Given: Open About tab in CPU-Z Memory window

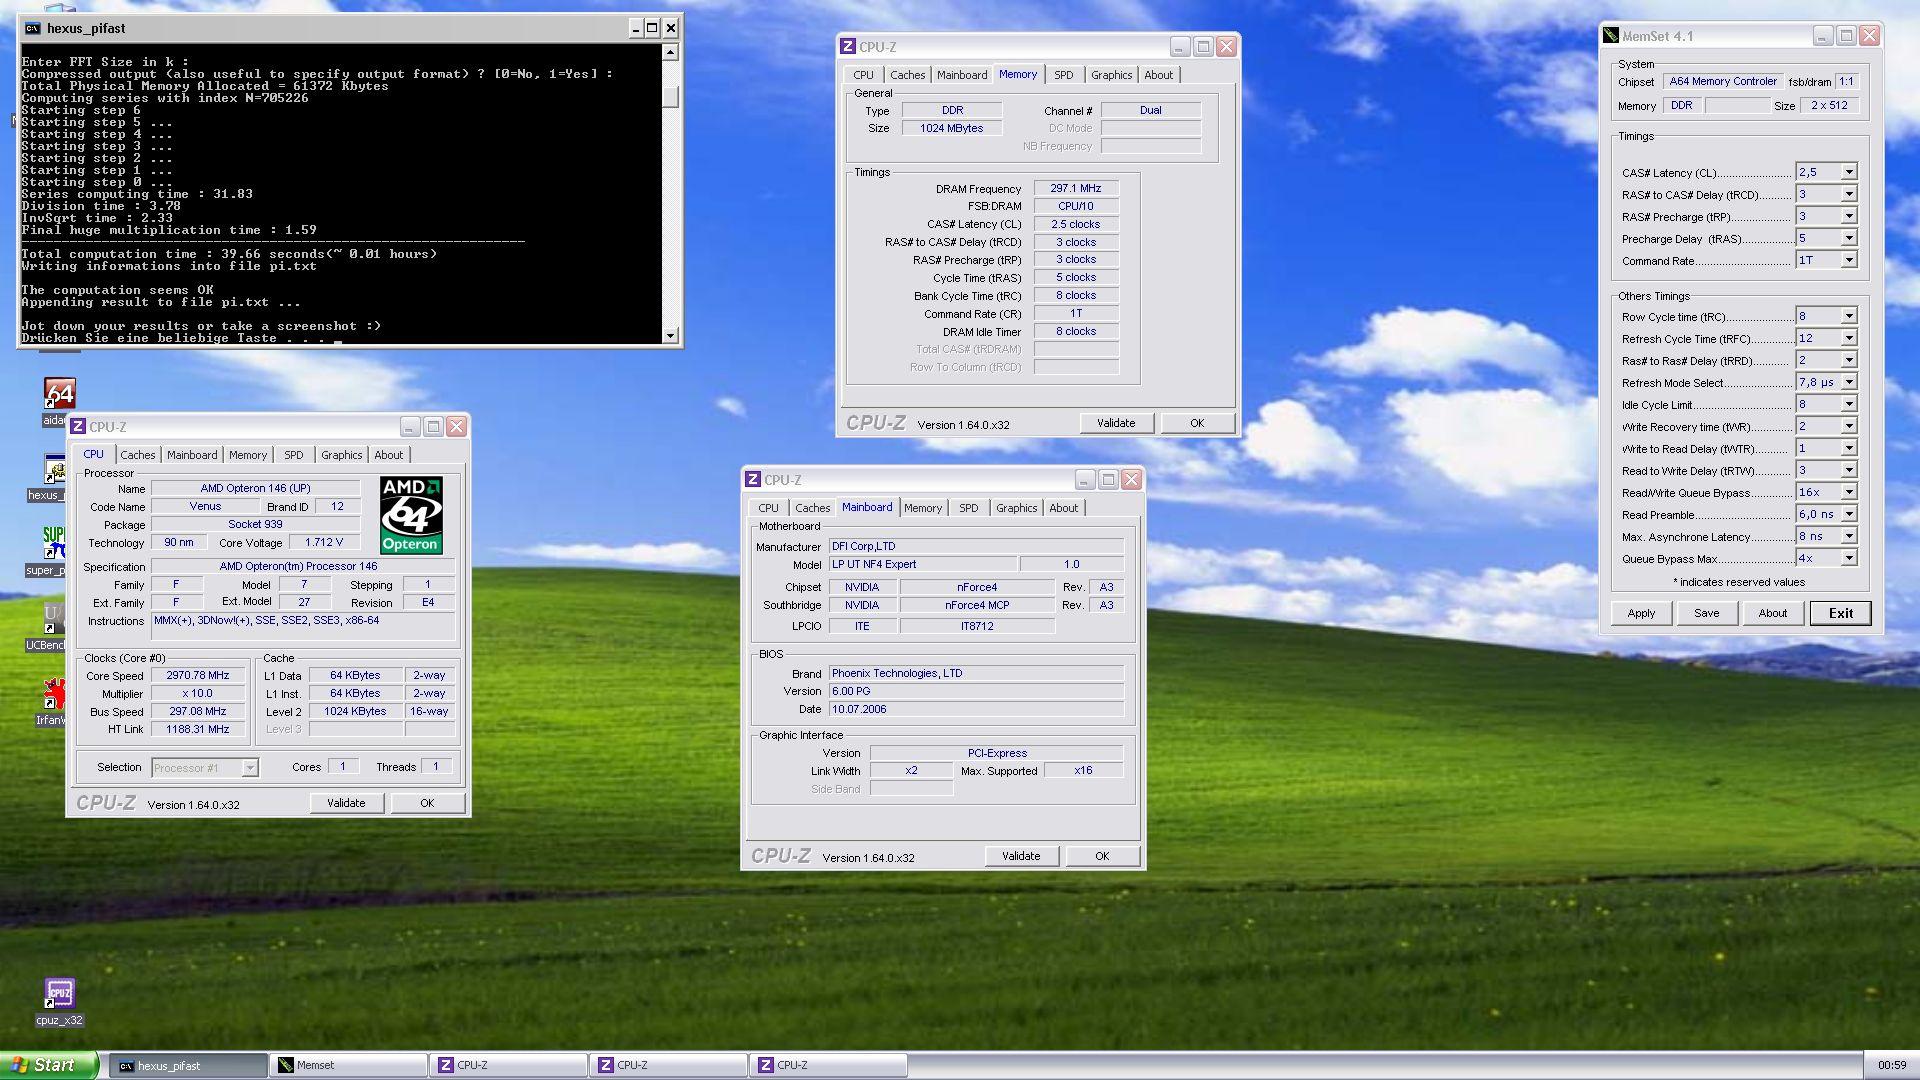Looking at the screenshot, I should click(1159, 75).
